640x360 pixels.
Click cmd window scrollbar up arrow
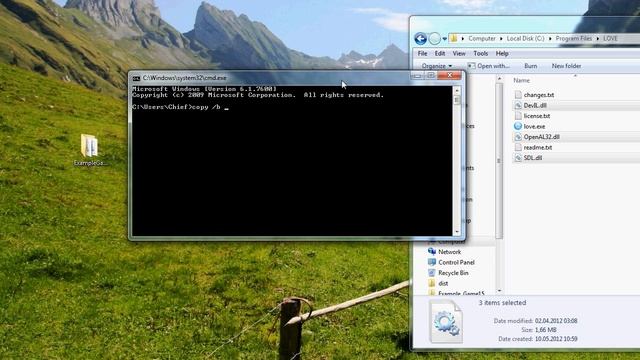(x=457, y=90)
